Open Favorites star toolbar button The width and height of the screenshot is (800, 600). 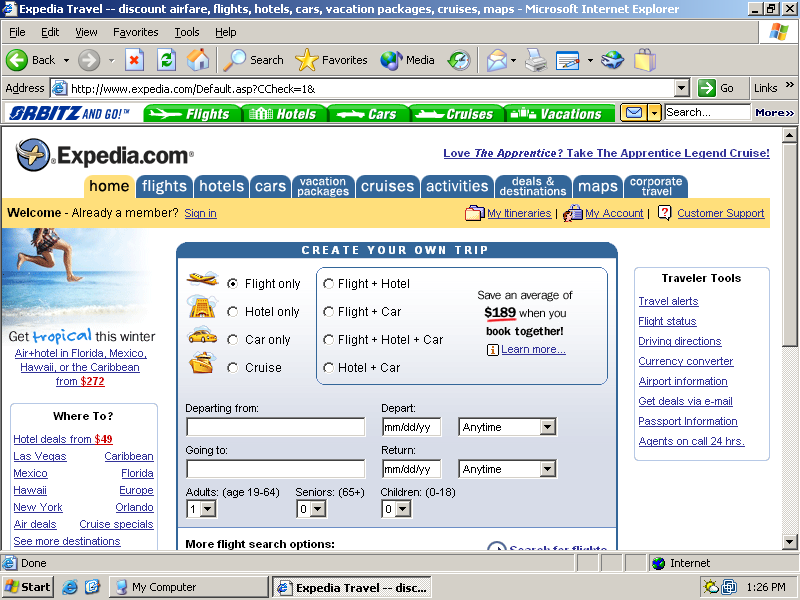coord(331,60)
